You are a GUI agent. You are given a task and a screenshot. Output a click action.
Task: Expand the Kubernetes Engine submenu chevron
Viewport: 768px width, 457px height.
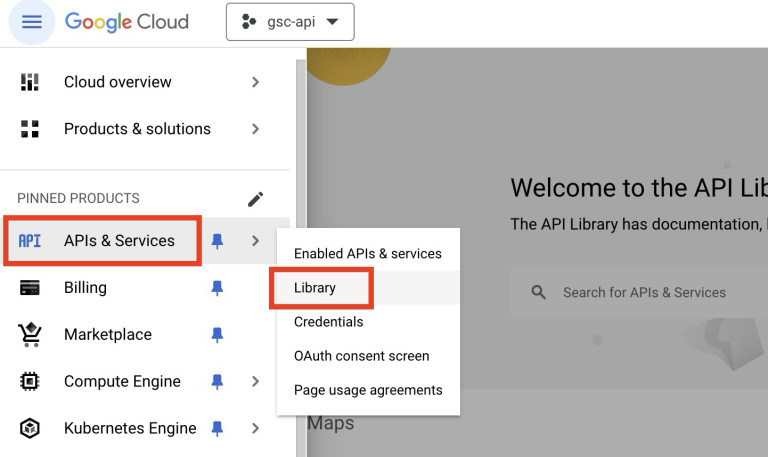coord(255,428)
